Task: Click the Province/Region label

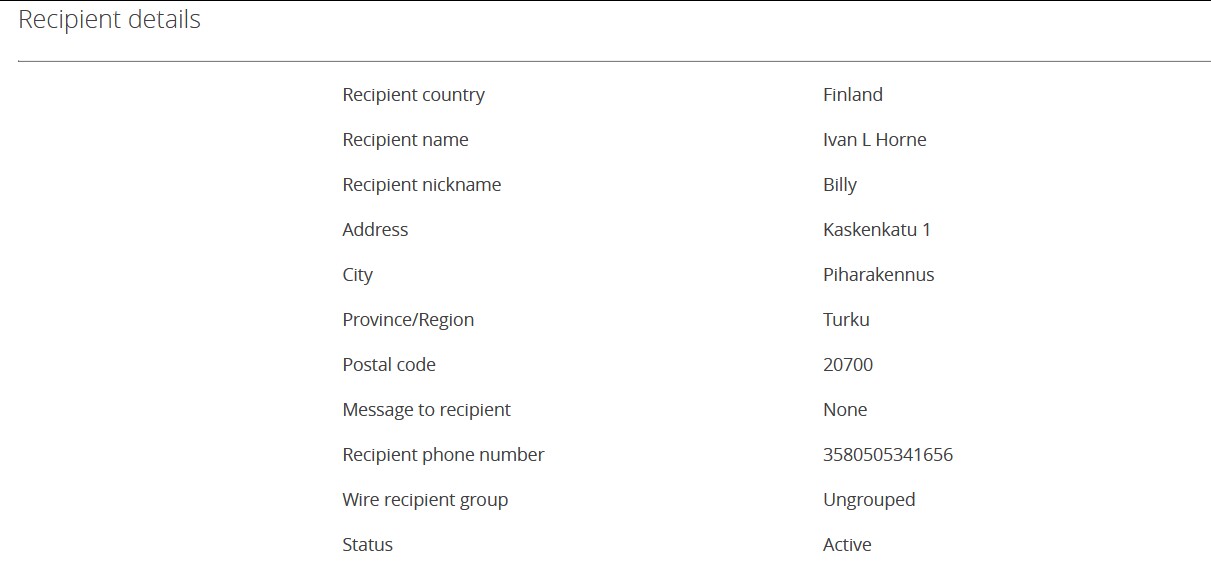Action: point(408,320)
